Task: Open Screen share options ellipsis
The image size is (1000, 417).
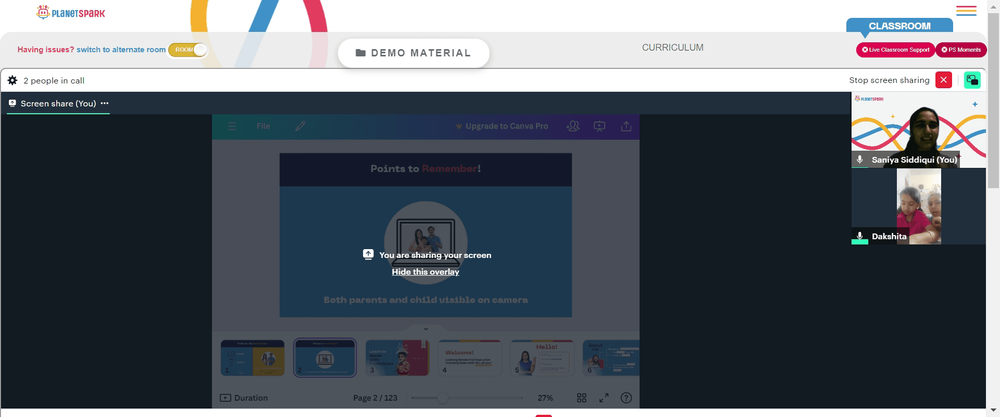Action: pyautogui.click(x=104, y=103)
